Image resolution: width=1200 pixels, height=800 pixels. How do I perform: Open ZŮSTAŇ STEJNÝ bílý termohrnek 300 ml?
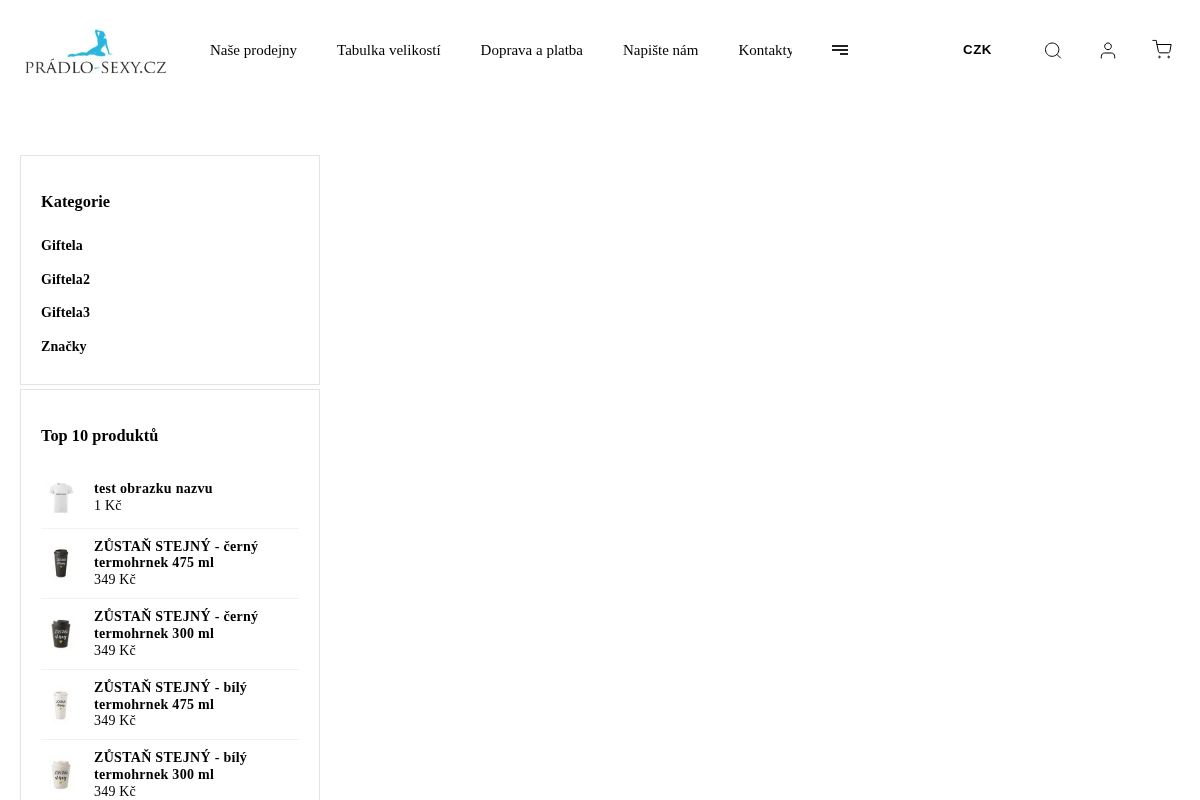tap(170, 766)
